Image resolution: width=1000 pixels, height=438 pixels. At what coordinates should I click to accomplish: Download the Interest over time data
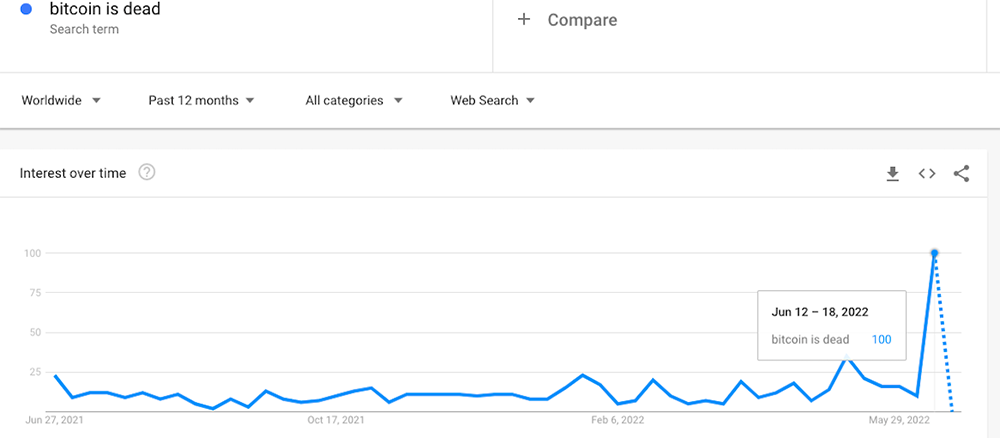tap(893, 173)
